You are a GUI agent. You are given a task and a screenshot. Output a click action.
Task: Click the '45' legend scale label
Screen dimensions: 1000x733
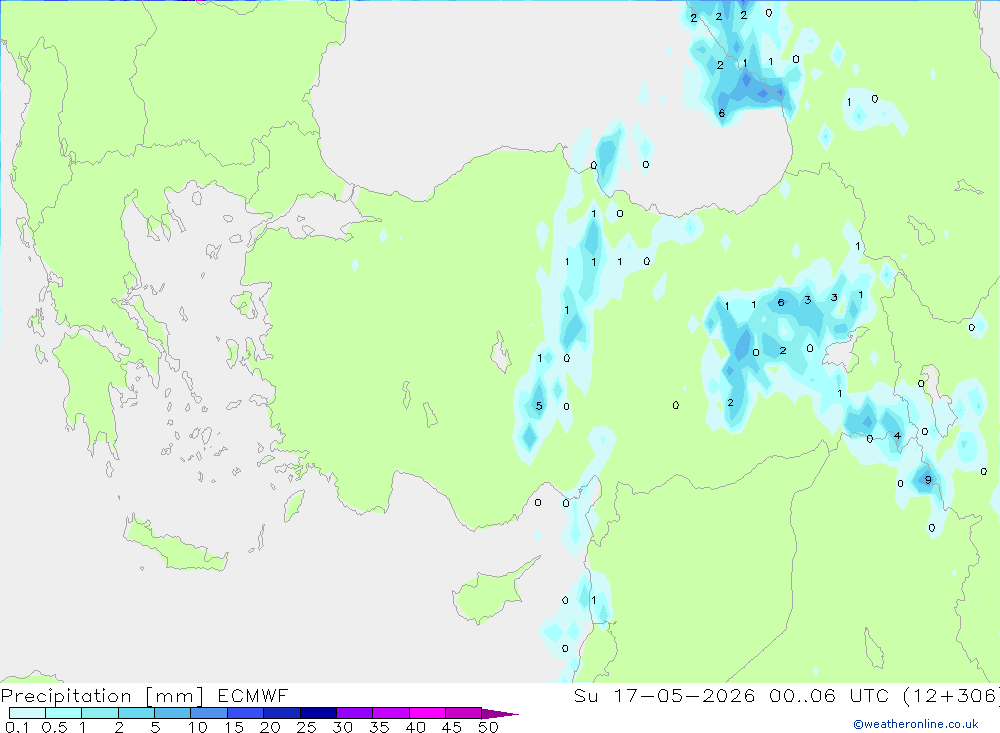[452, 727]
